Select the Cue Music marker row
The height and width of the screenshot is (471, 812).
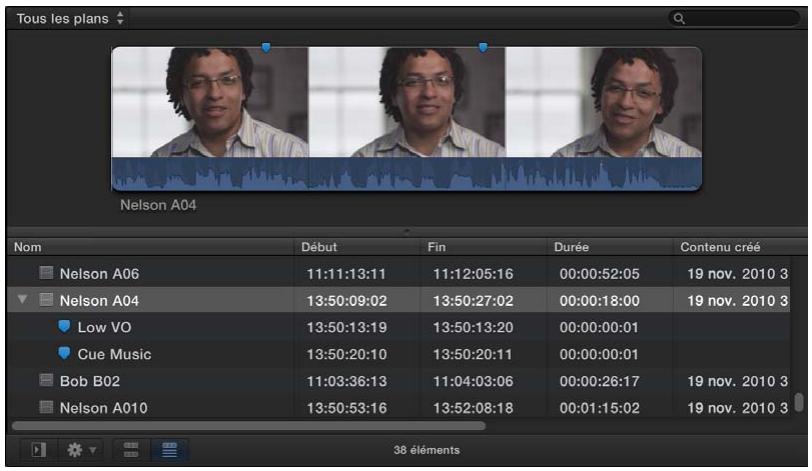point(399,354)
